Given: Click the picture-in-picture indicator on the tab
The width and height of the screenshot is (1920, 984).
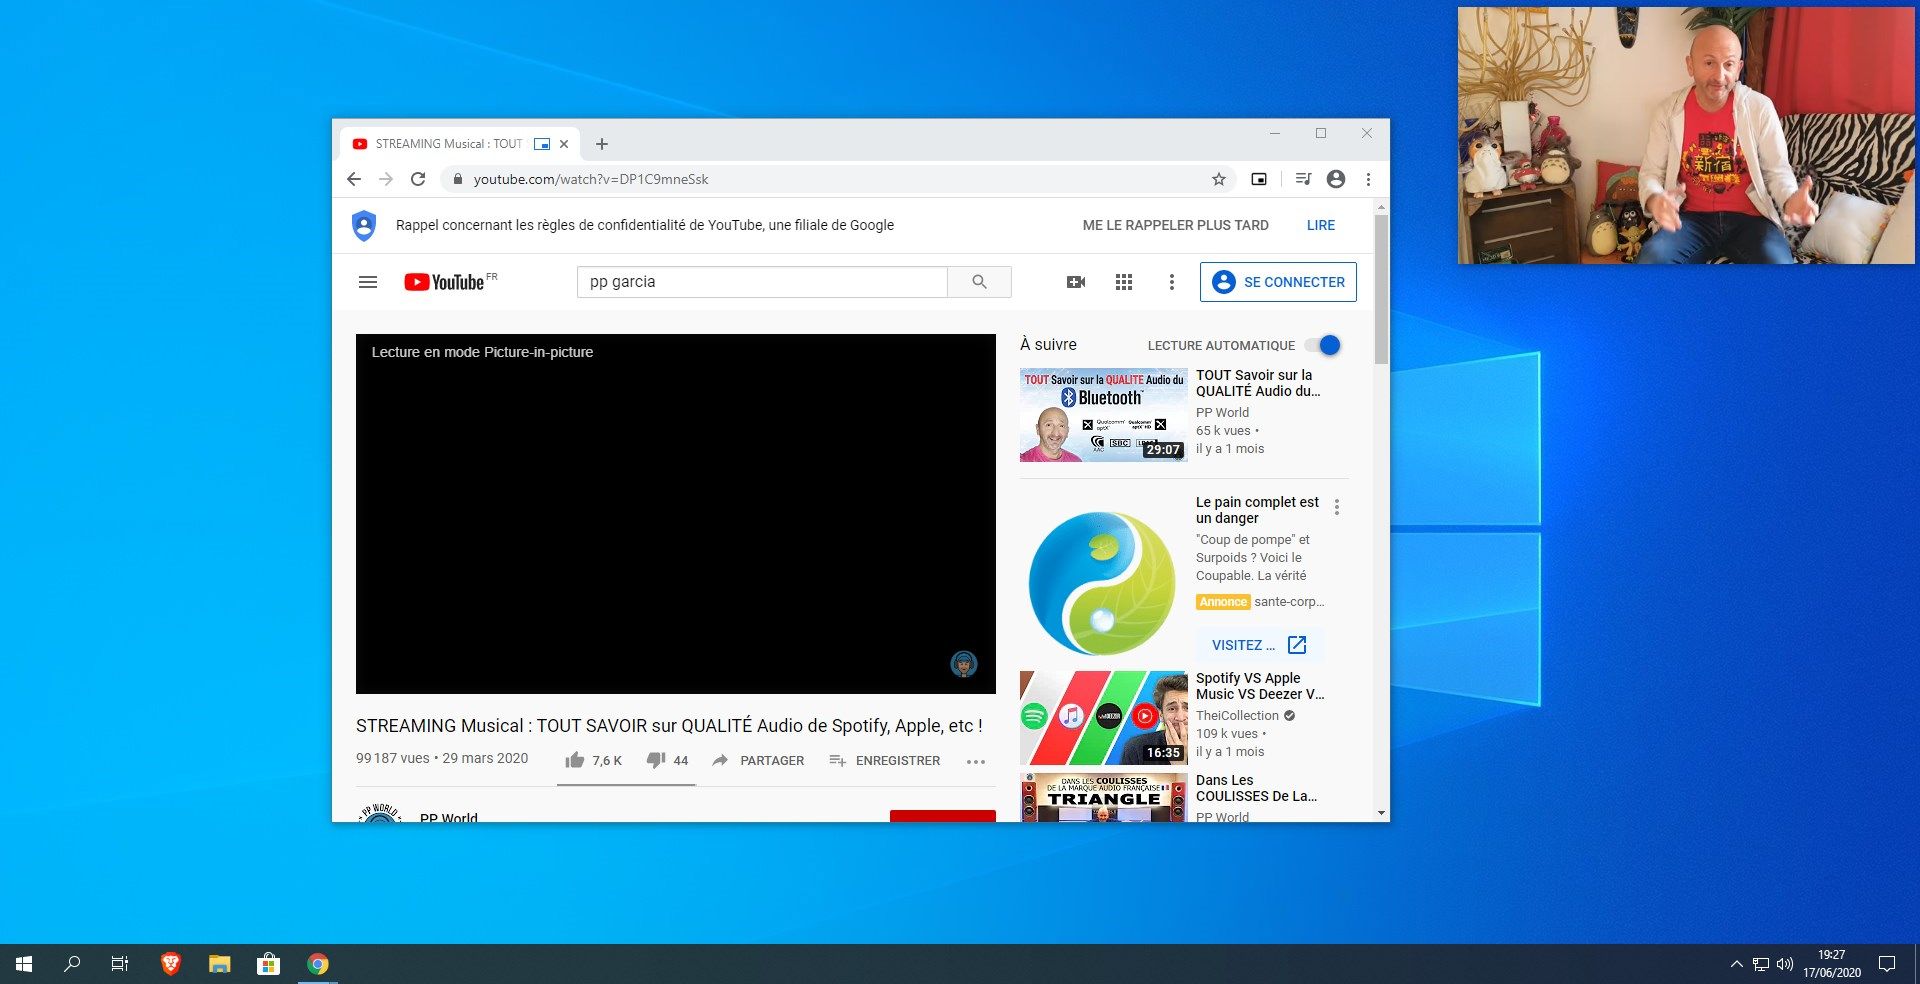Looking at the screenshot, I should point(542,144).
